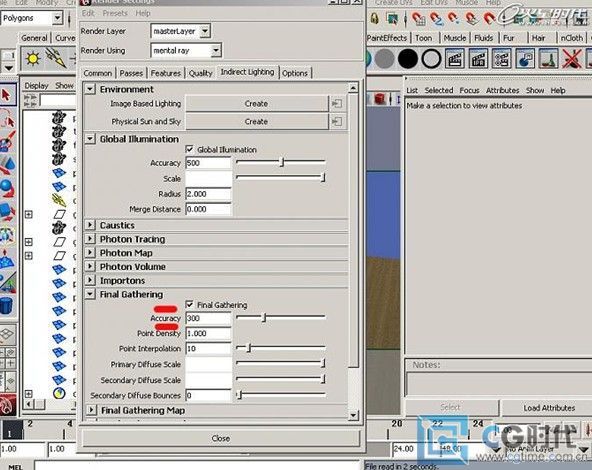Open the Fluids shelf tab

[483, 38]
